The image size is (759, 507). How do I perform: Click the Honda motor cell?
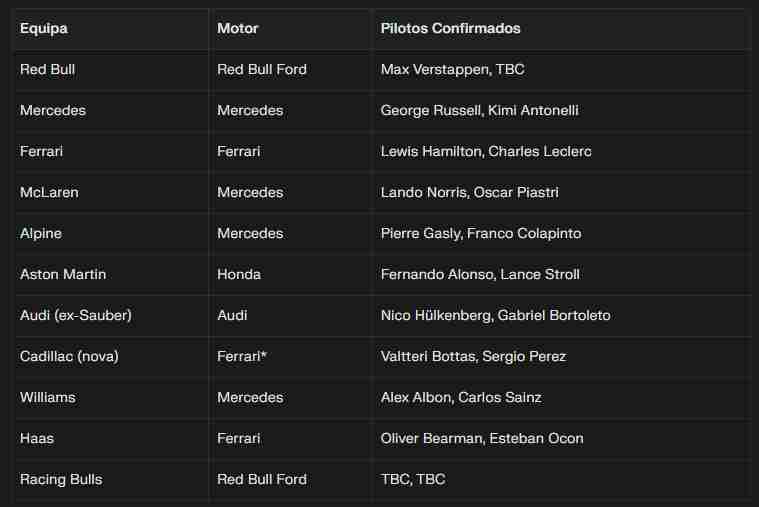[x=239, y=275]
